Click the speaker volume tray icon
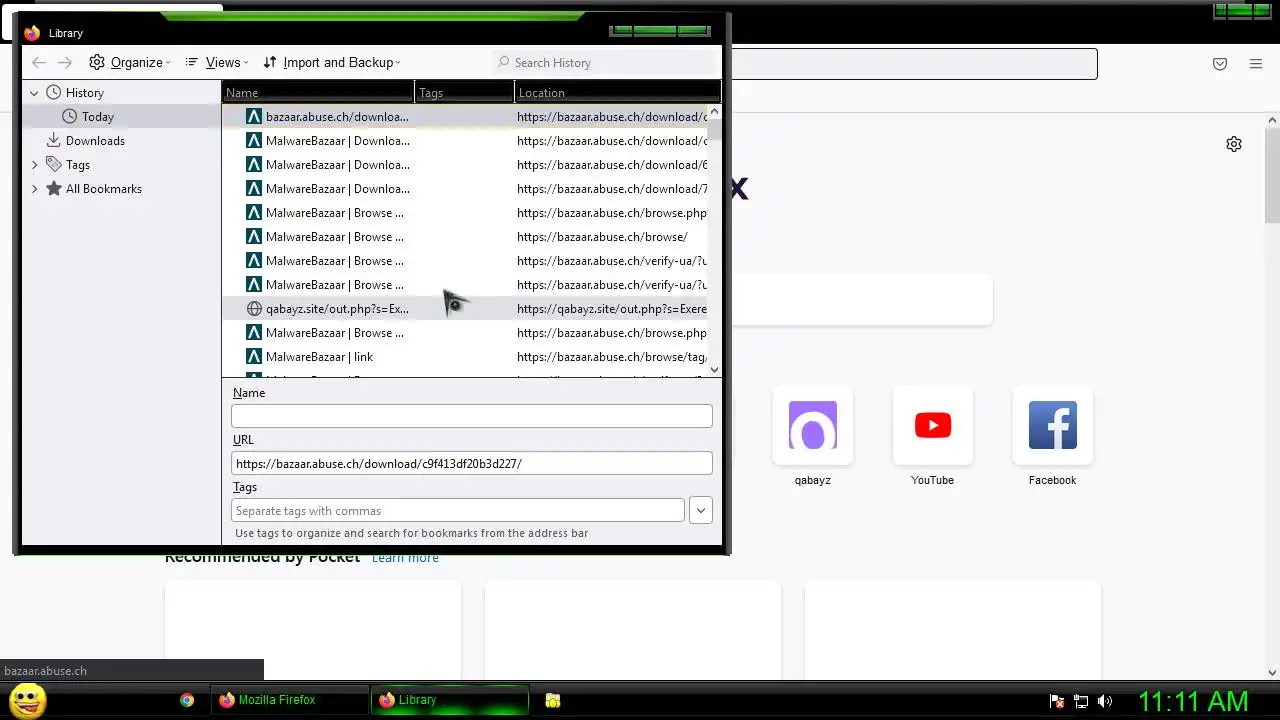The height and width of the screenshot is (720, 1280). pos(1105,701)
